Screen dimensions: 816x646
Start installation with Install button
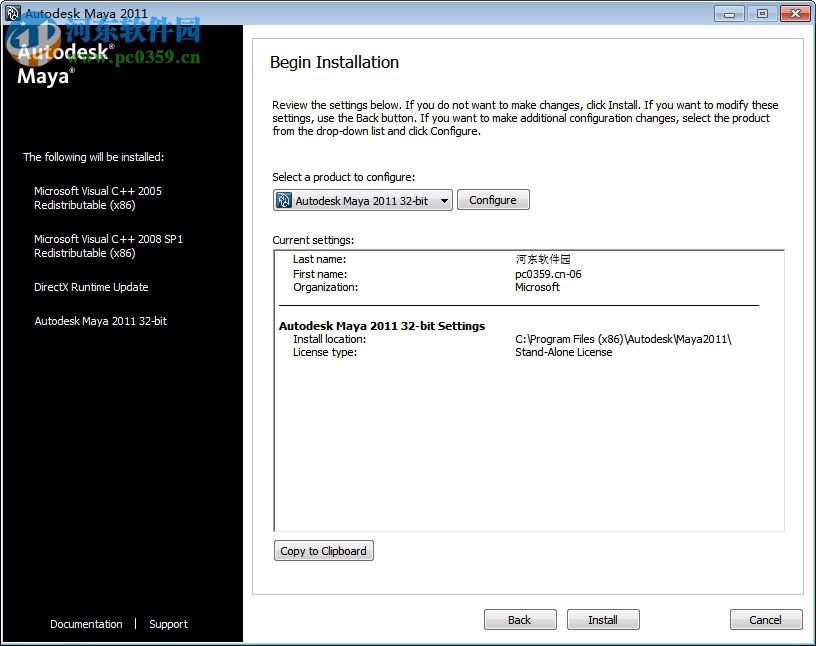(603, 620)
